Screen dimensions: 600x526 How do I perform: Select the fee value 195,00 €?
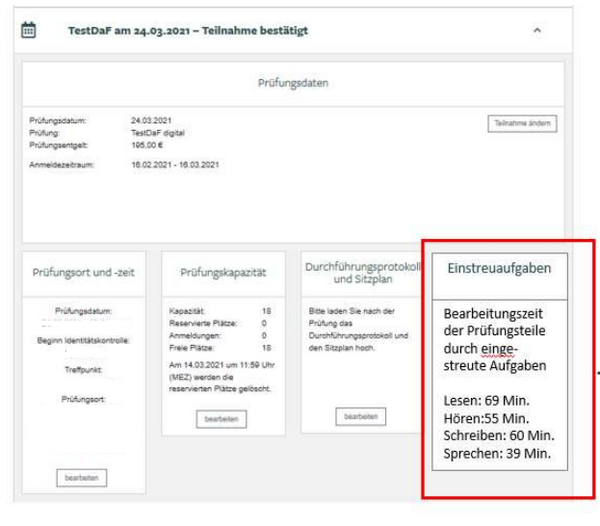point(147,145)
